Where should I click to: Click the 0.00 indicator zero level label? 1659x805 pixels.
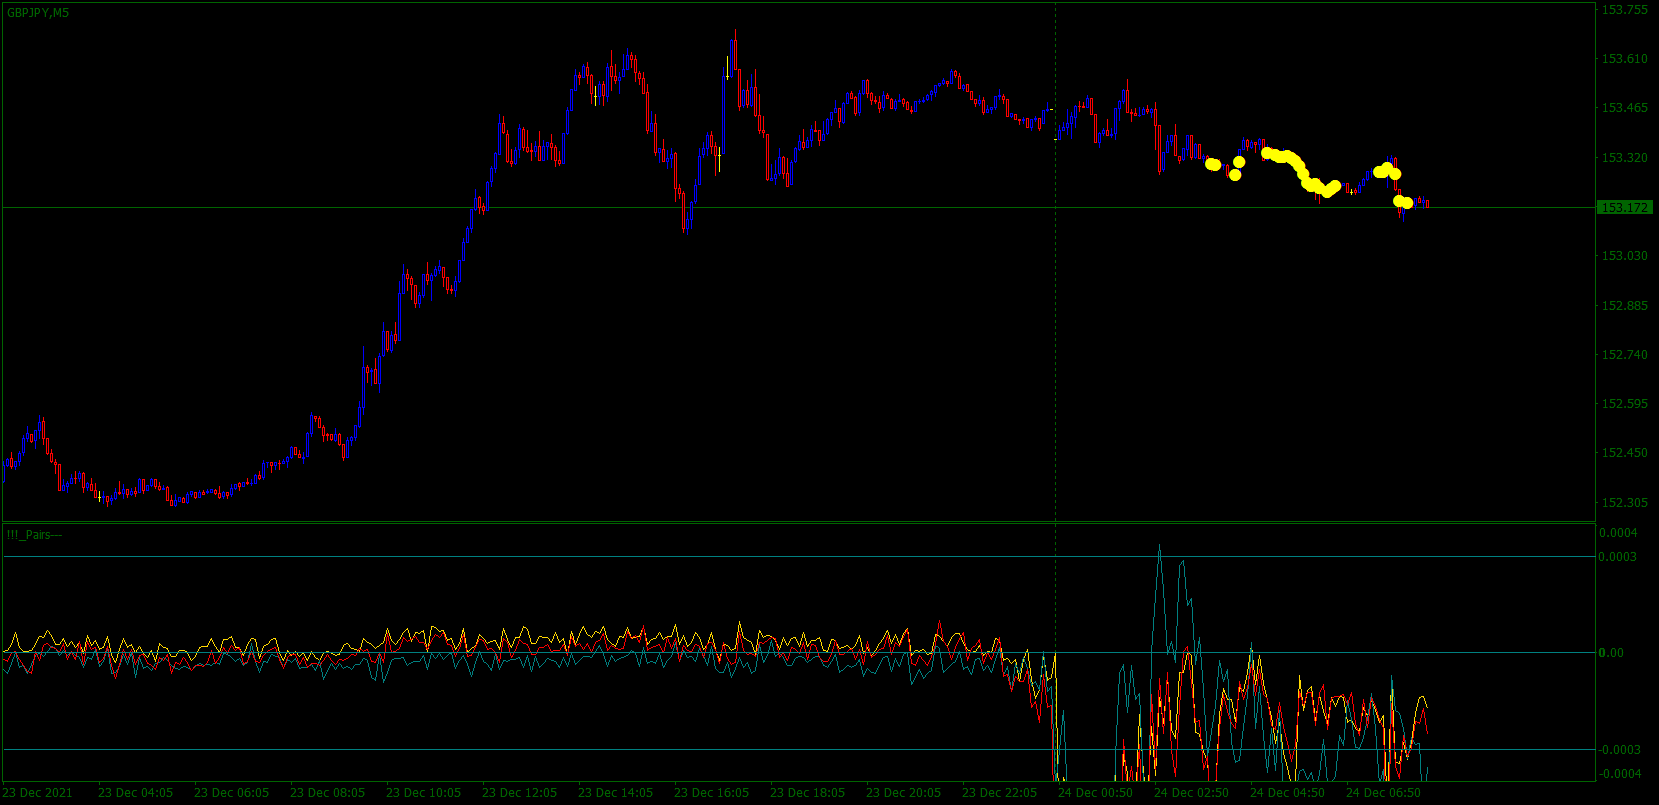point(1612,653)
